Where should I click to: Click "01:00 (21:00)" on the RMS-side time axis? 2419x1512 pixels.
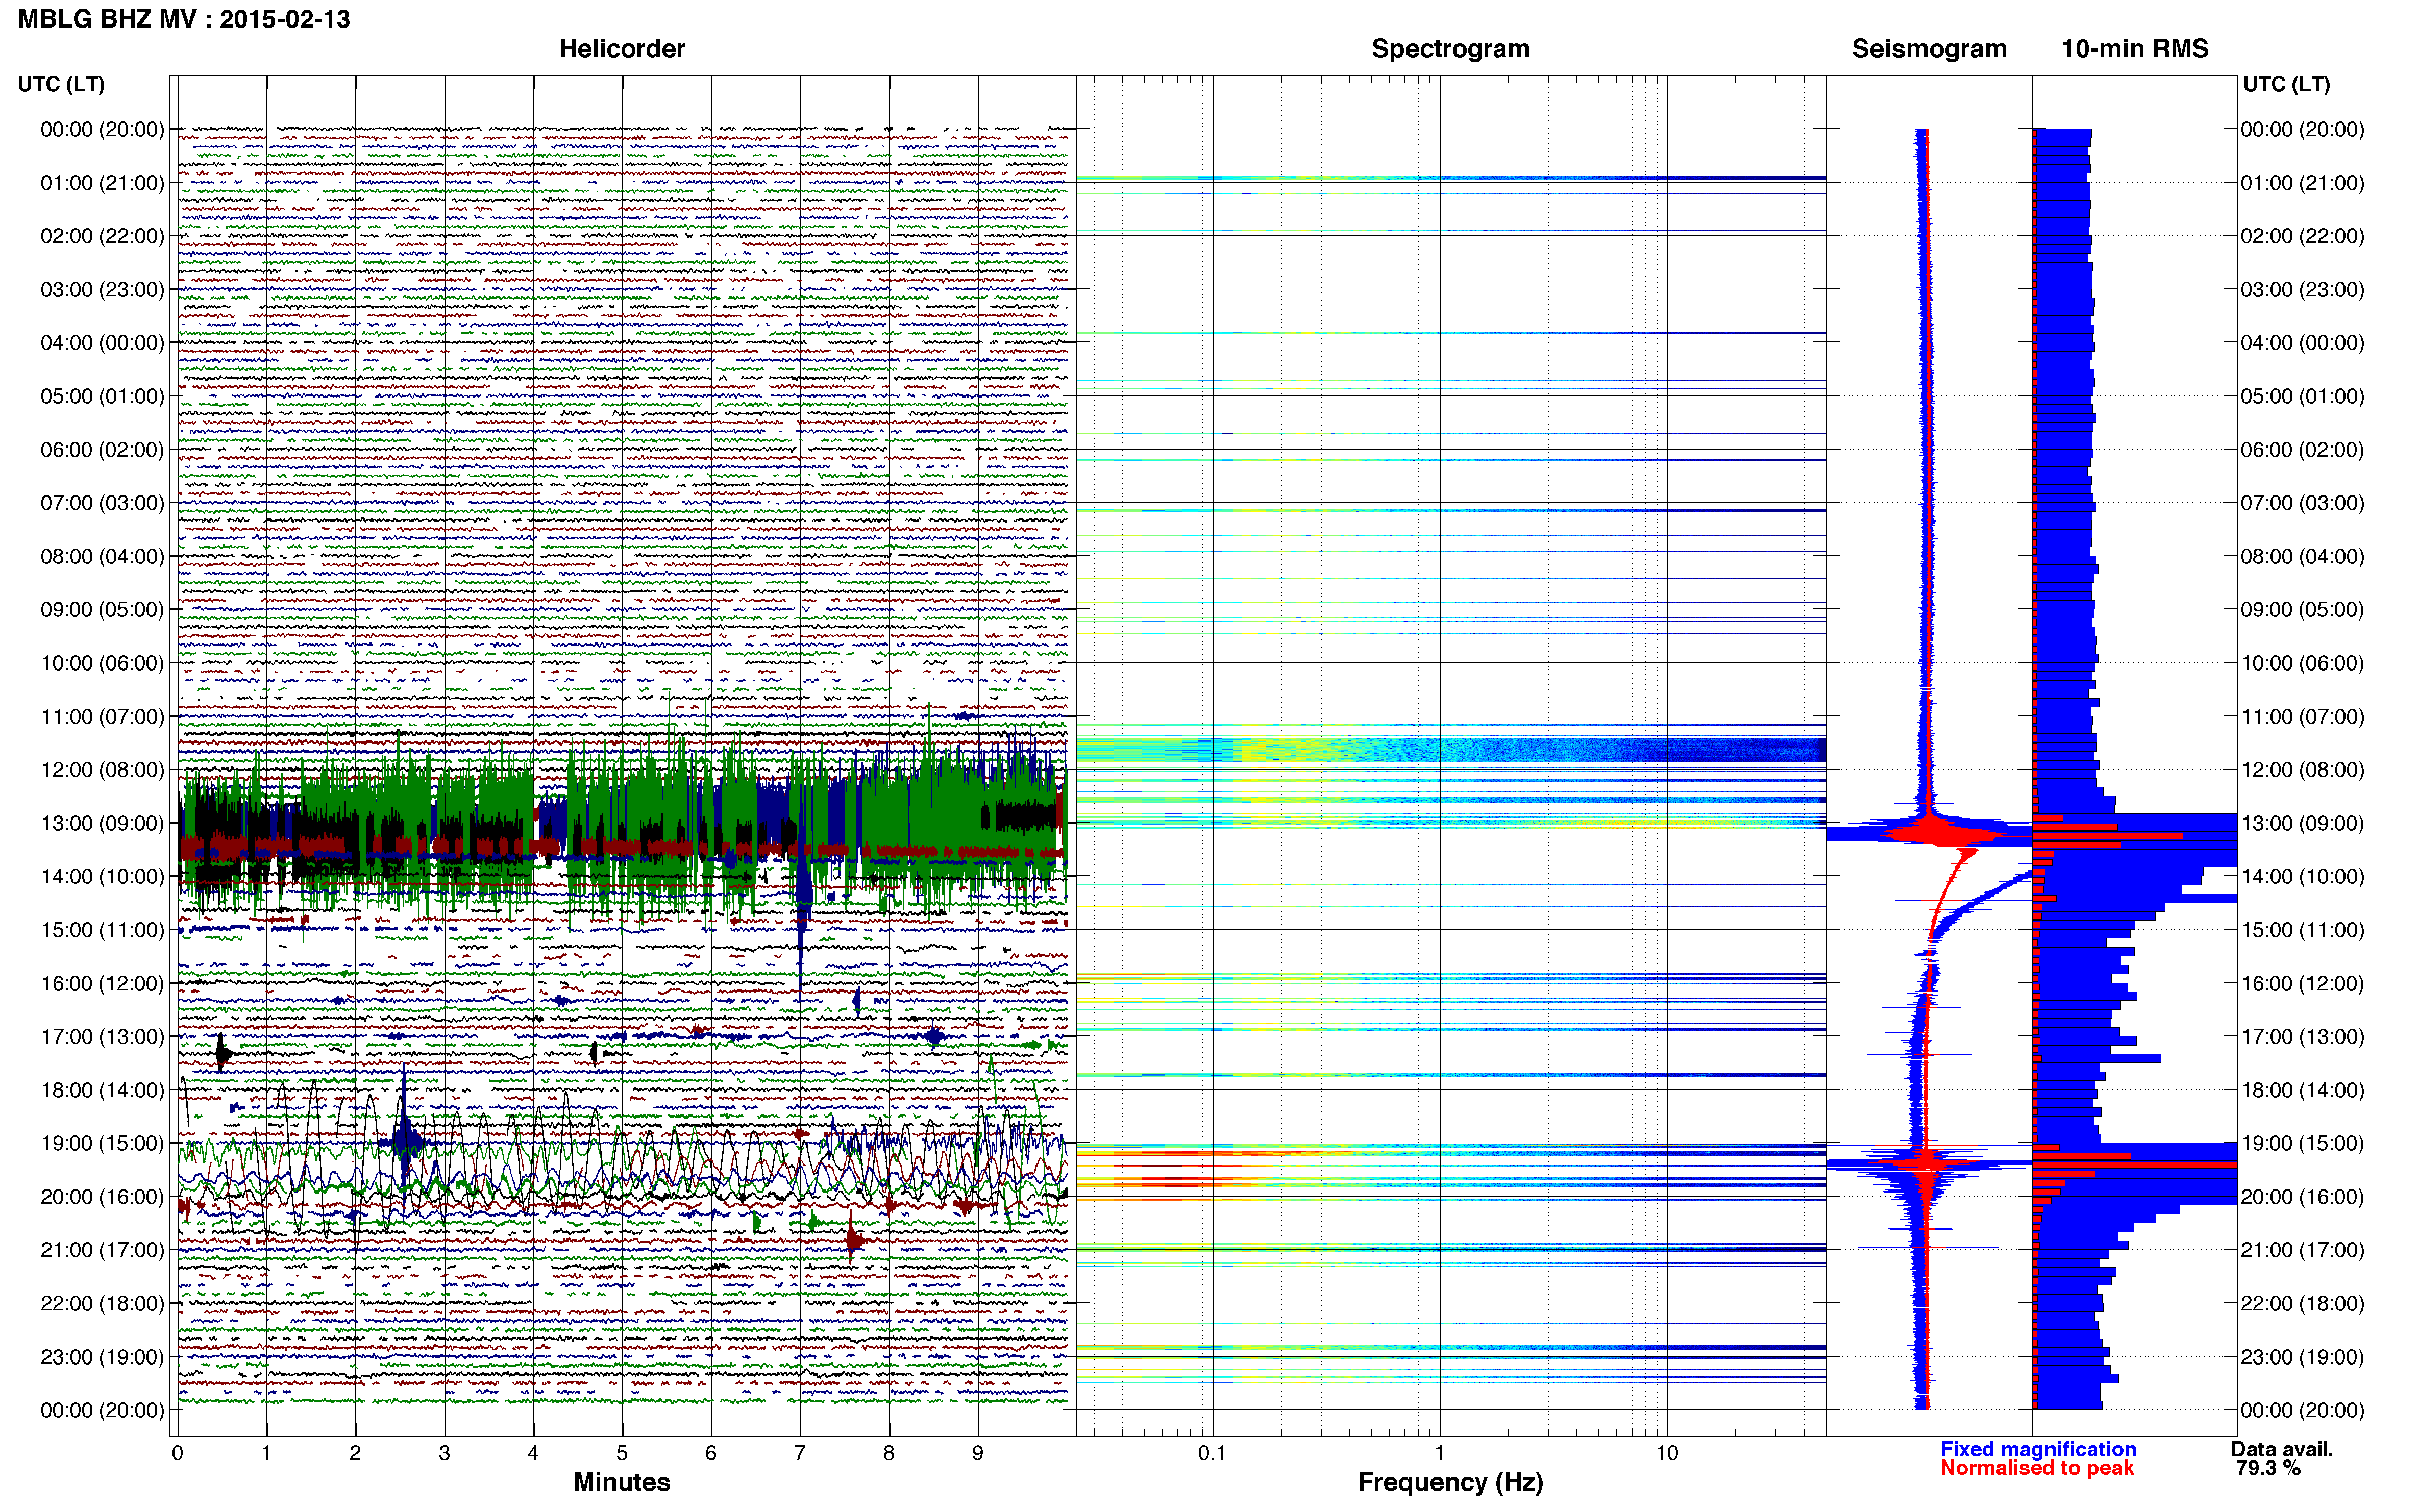point(2302,183)
